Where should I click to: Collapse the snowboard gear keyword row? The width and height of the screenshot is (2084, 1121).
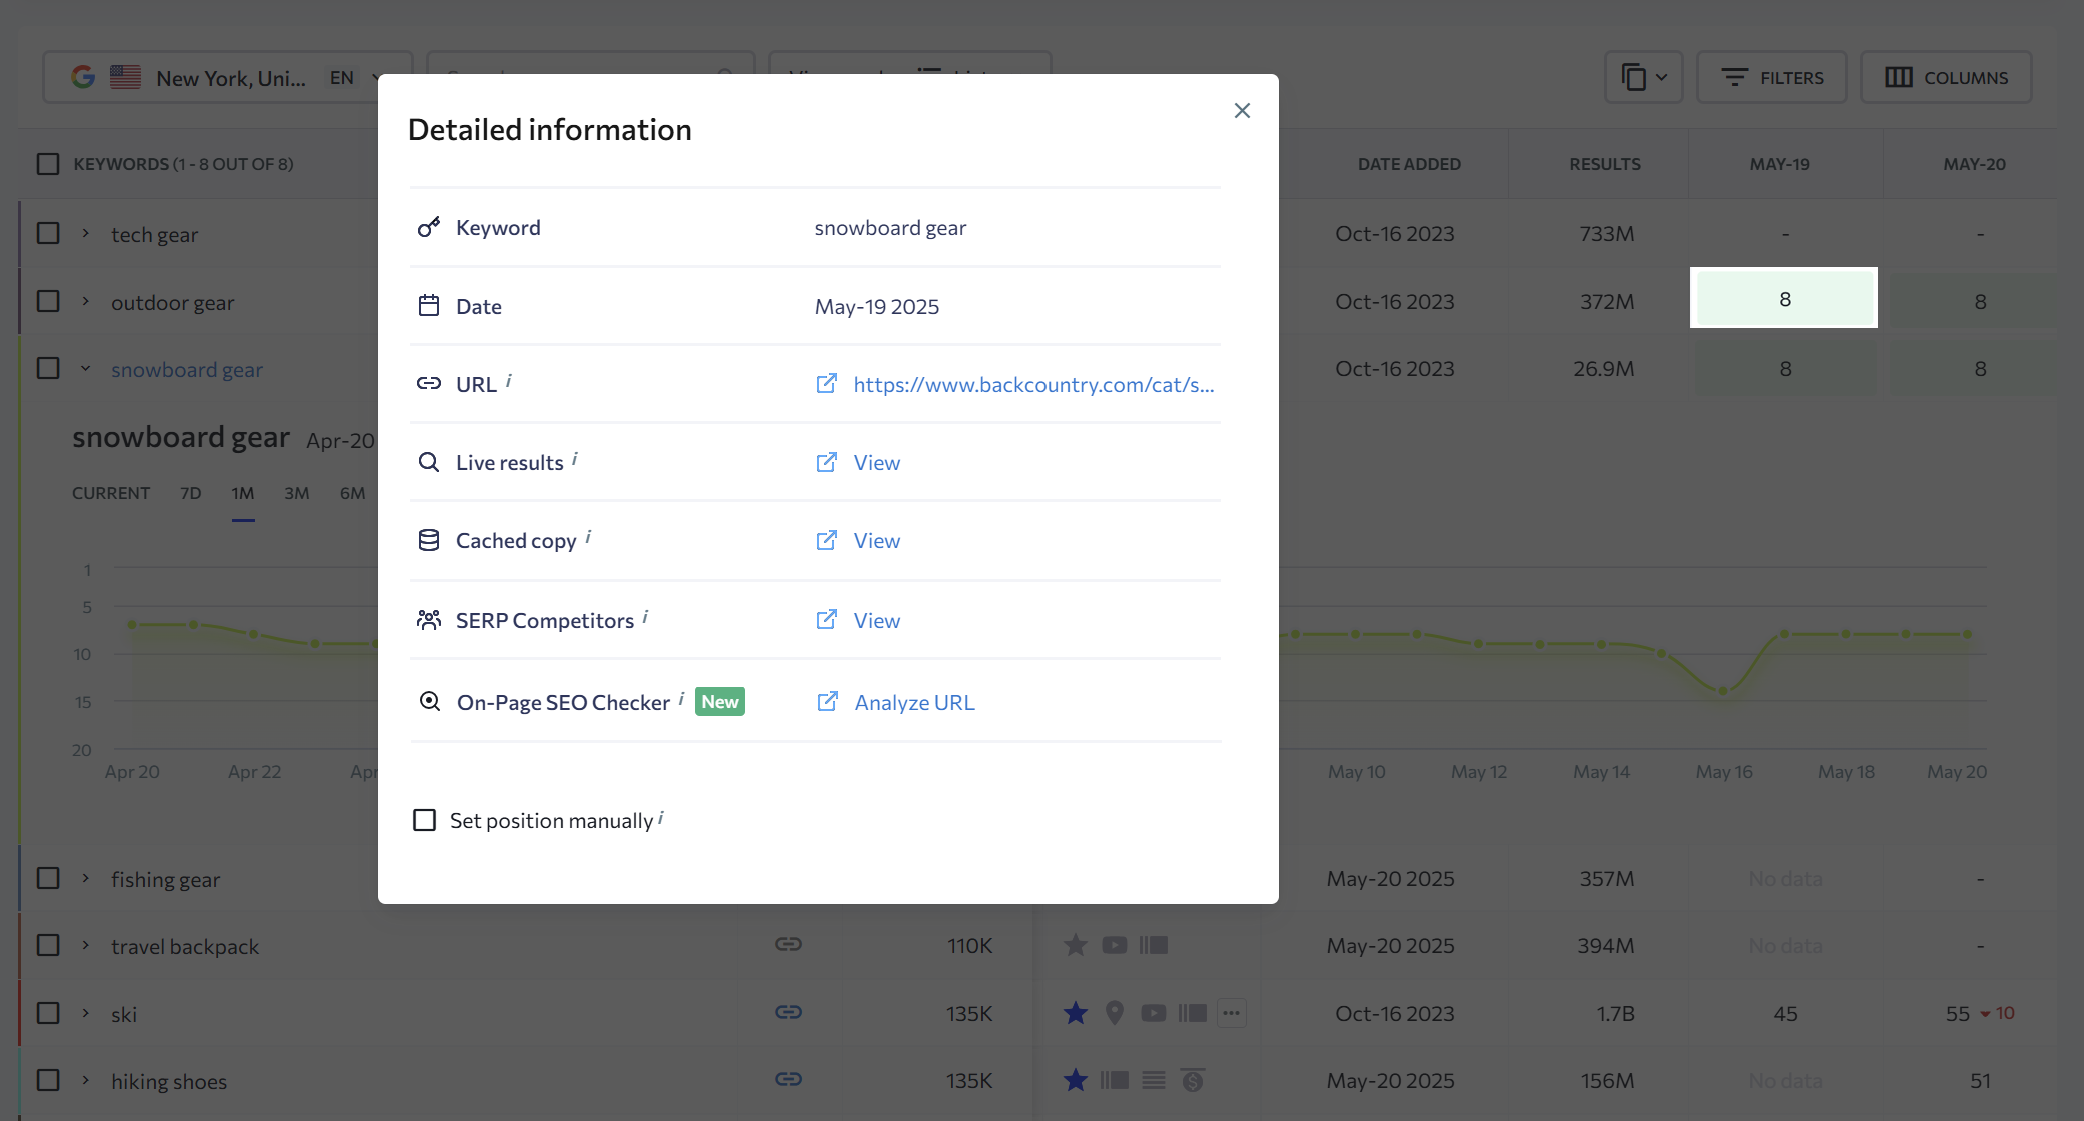click(86, 369)
